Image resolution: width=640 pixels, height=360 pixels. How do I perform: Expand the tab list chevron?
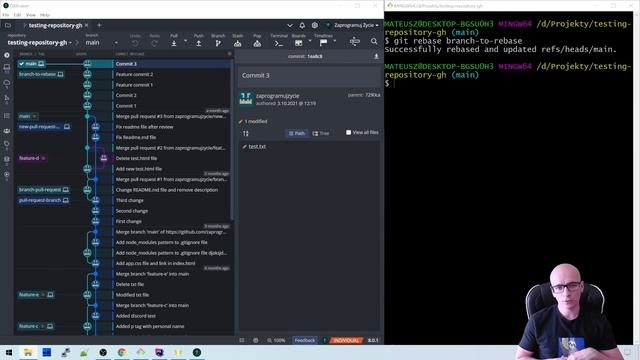pos(290,25)
